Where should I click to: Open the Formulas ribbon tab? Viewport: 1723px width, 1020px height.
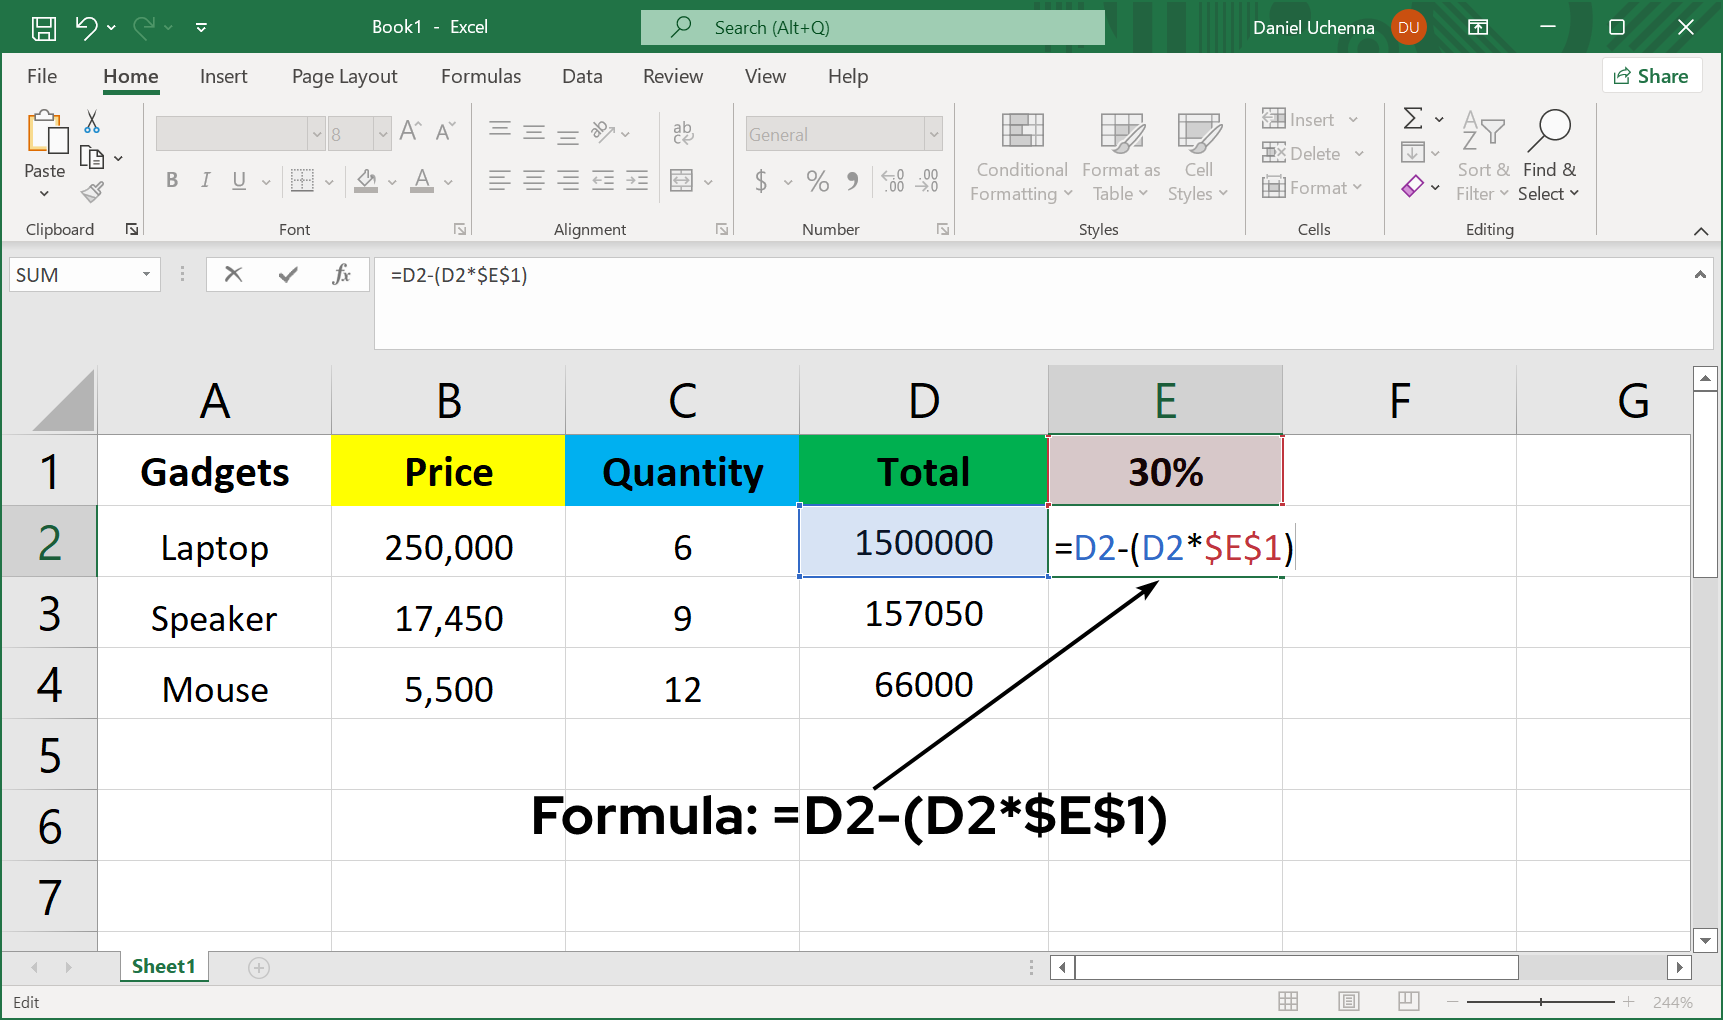[480, 77]
